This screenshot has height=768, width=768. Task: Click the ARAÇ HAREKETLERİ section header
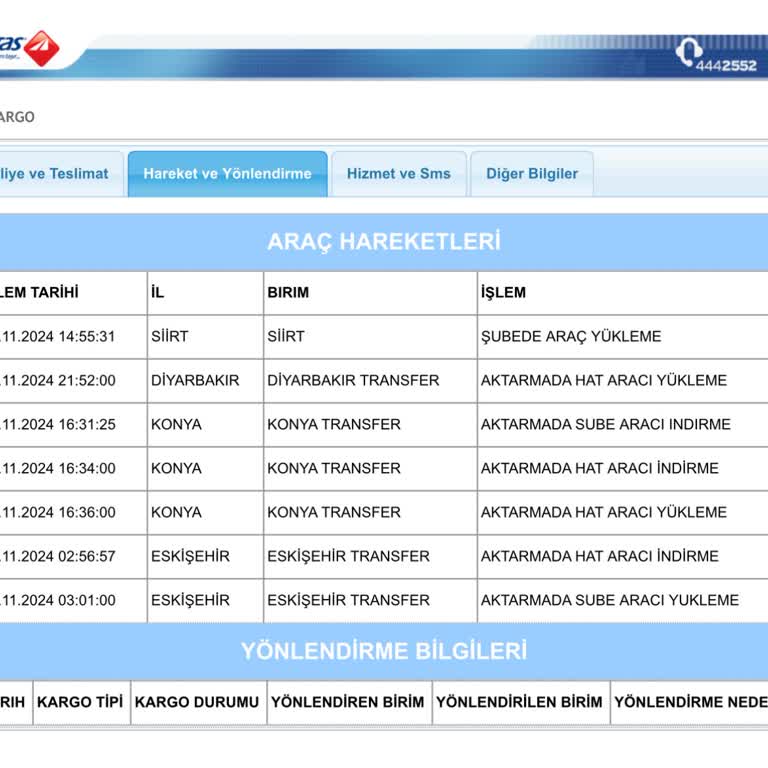click(384, 241)
